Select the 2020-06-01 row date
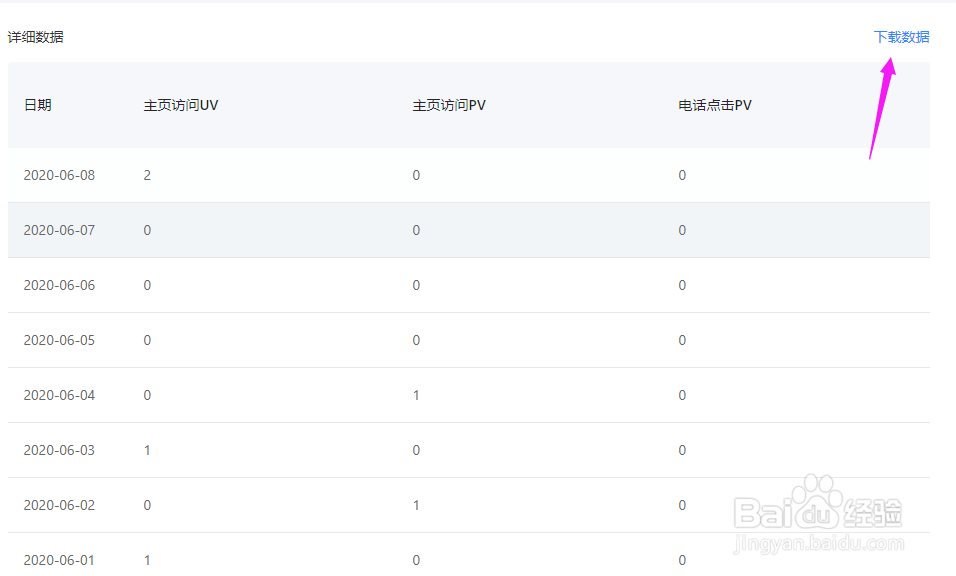 [x=59, y=560]
